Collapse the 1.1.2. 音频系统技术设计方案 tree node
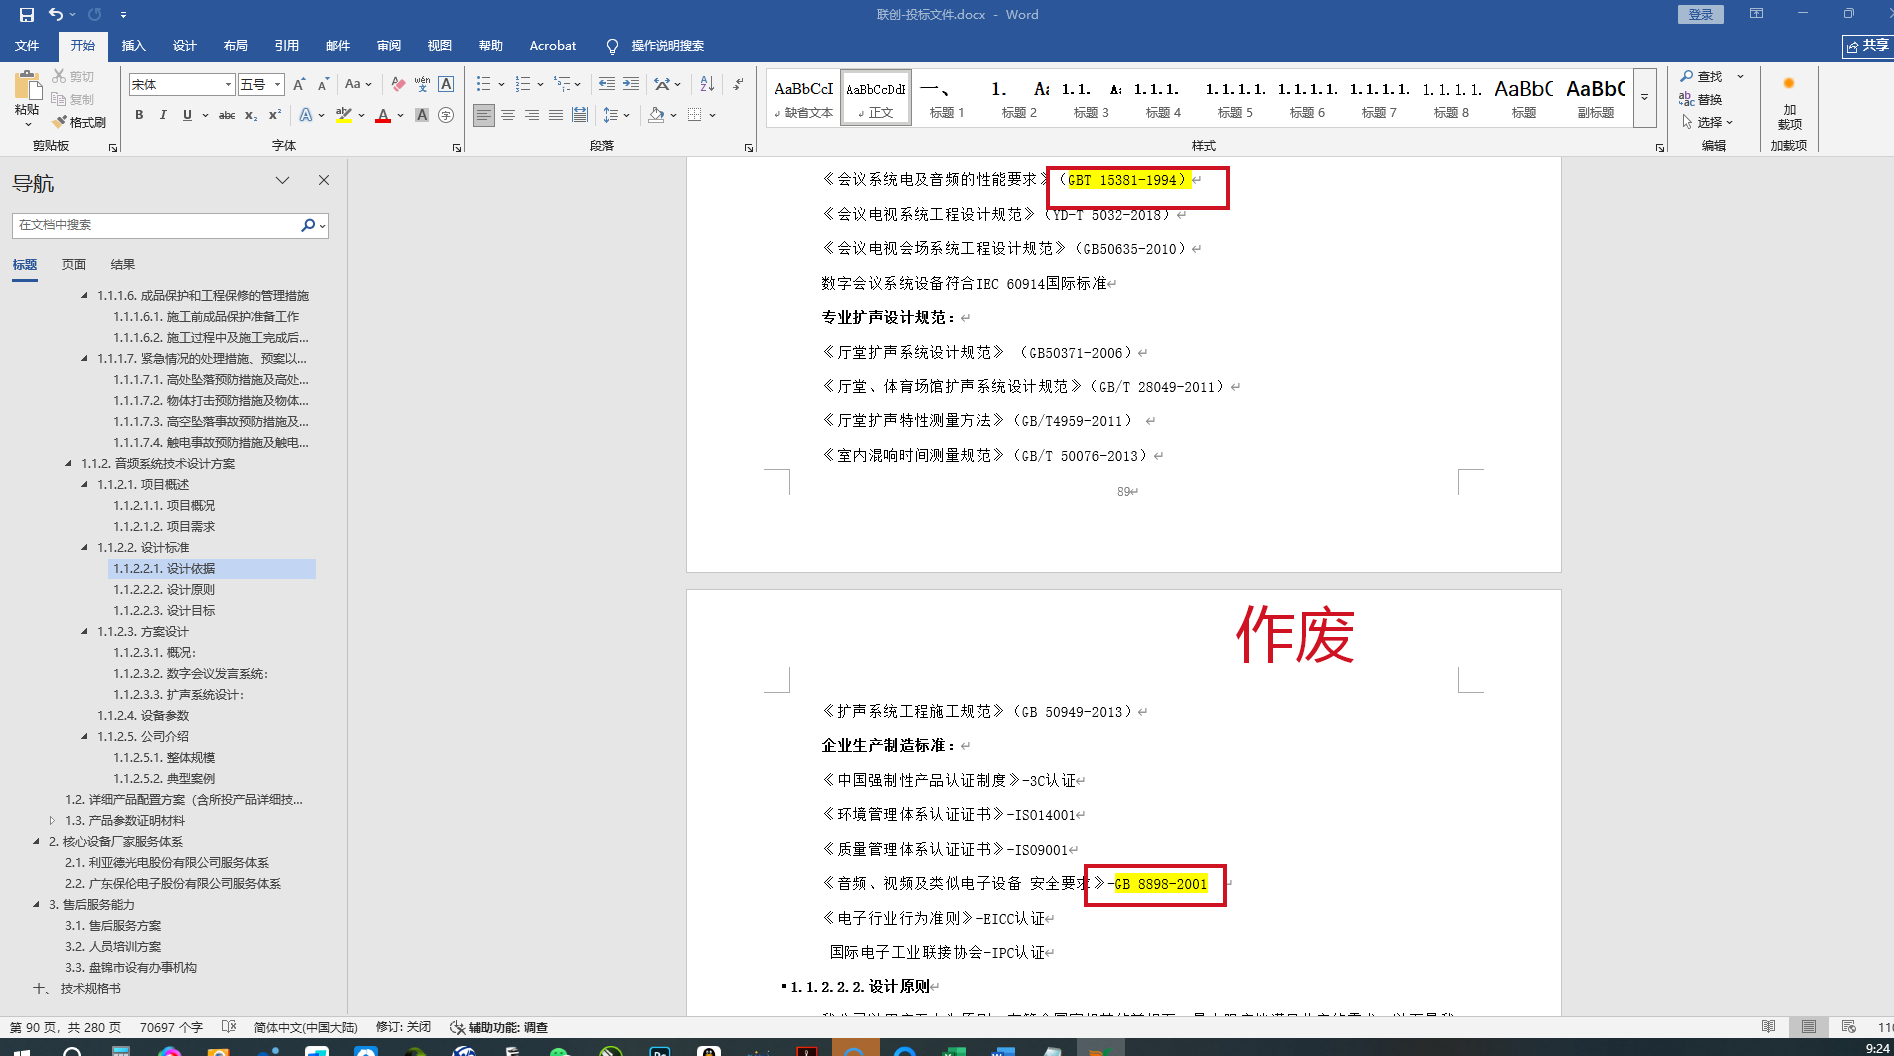 (68, 464)
